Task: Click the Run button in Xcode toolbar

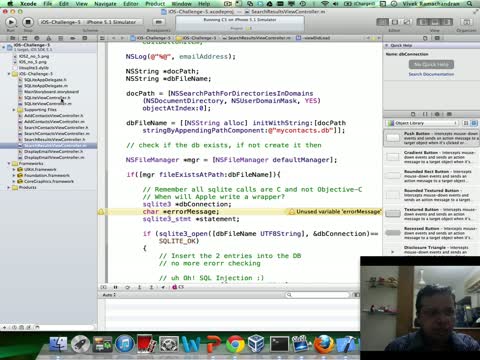Action: [x=11, y=22]
